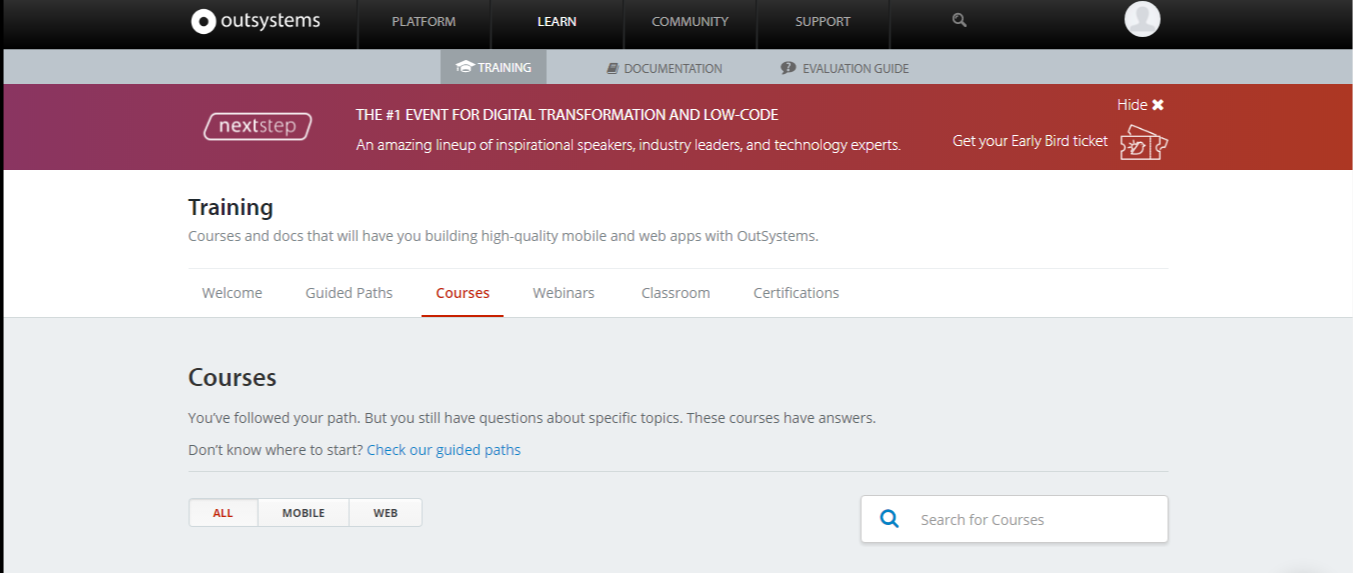Select the Courses tab
The image size is (1353, 573).
[x=463, y=293]
